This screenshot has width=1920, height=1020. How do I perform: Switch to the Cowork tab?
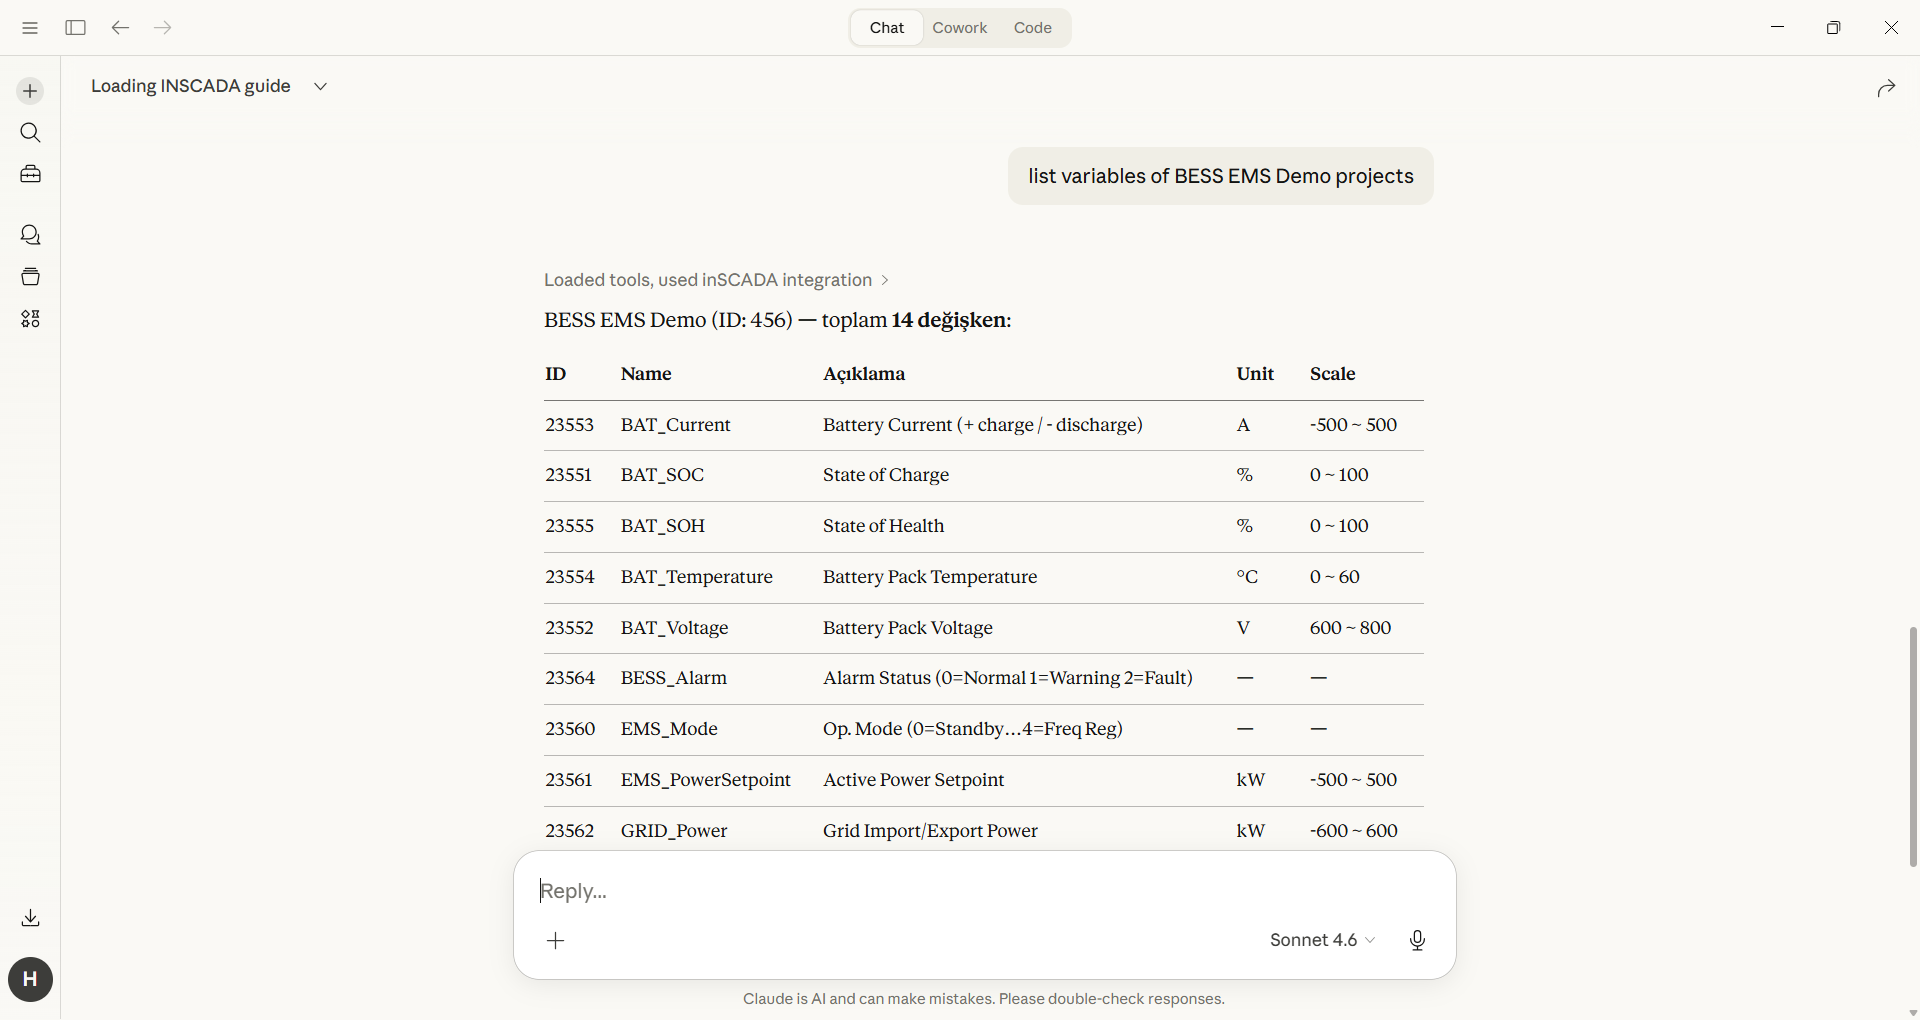(959, 28)
